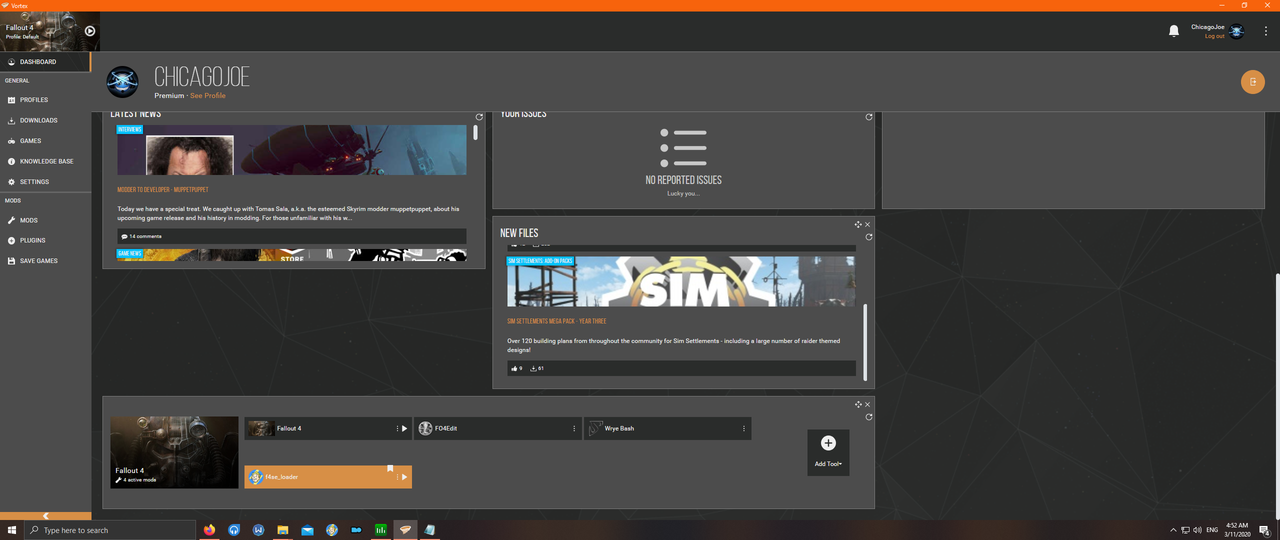Click the volume icon in the system tray

tap(1197, 530)
